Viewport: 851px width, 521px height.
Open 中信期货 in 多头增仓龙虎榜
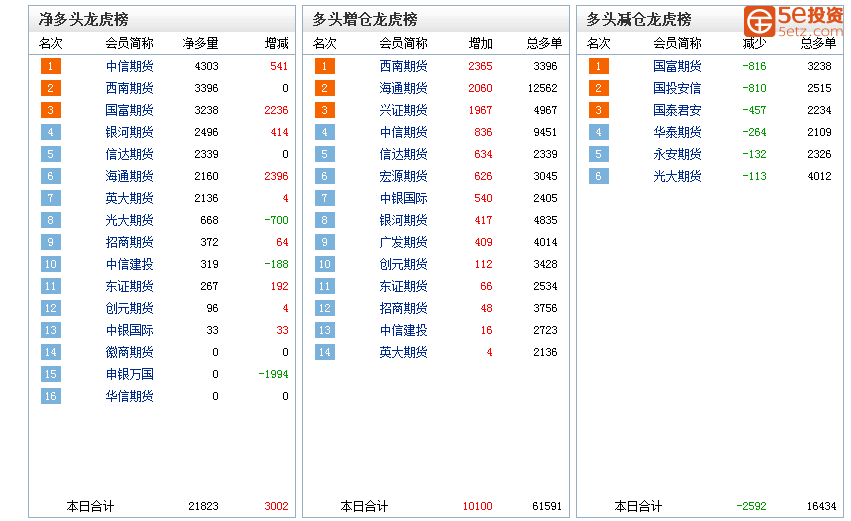(x=403, y=132)
